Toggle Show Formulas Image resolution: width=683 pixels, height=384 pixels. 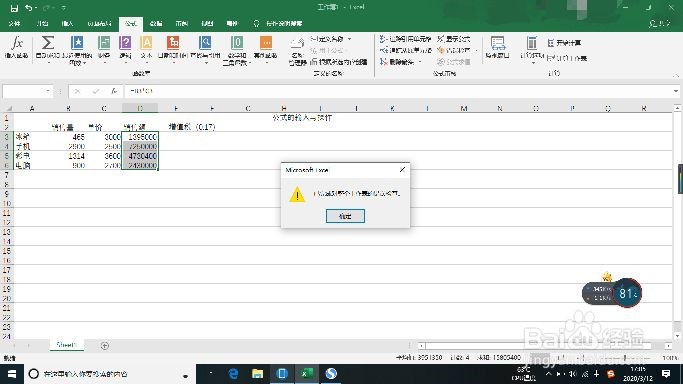[454, 39]
